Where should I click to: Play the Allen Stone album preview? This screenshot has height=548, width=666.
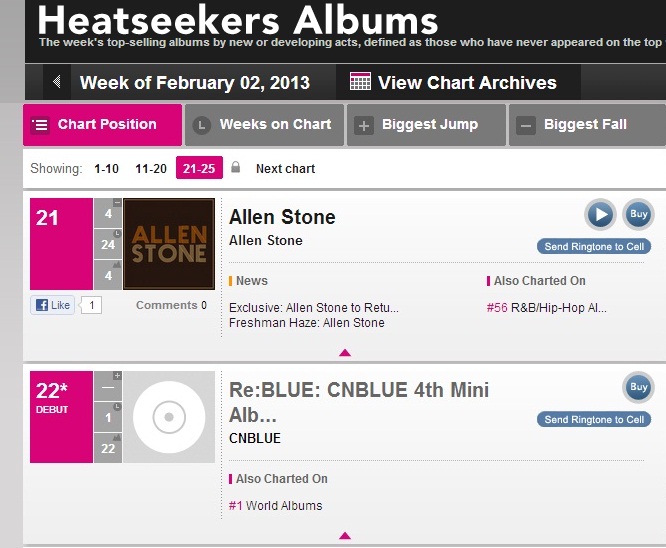click(x=600, y=215)
